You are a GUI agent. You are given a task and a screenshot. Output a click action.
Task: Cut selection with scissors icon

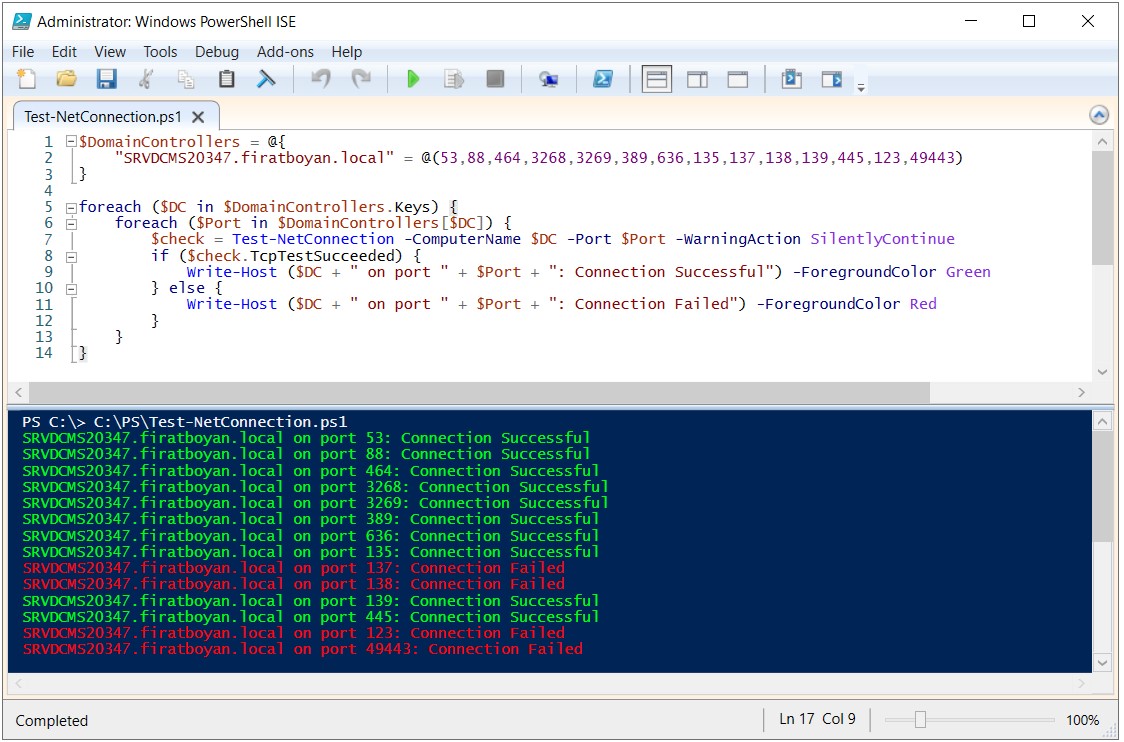point(146,79)
